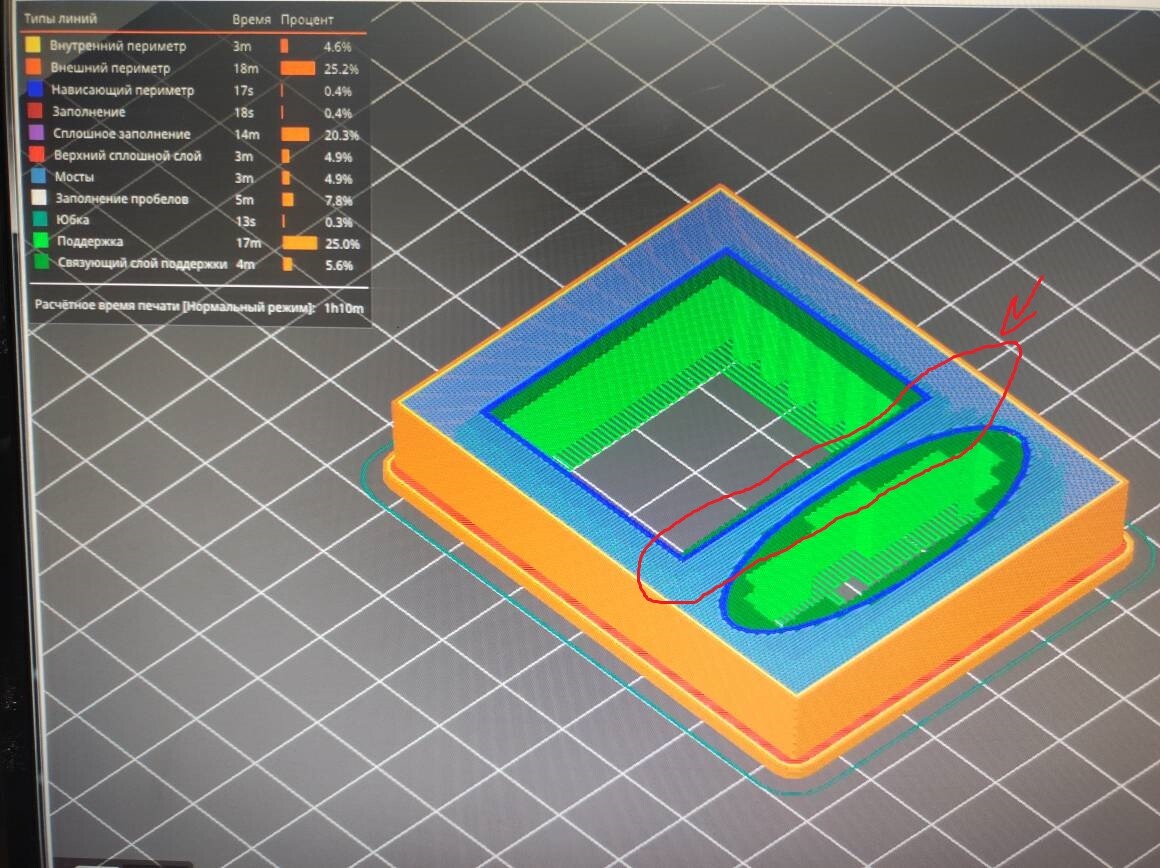Toggle visibility of Внутренний периметр lines
This screenshot has height=868, width=1160.
tap(118, 46)
